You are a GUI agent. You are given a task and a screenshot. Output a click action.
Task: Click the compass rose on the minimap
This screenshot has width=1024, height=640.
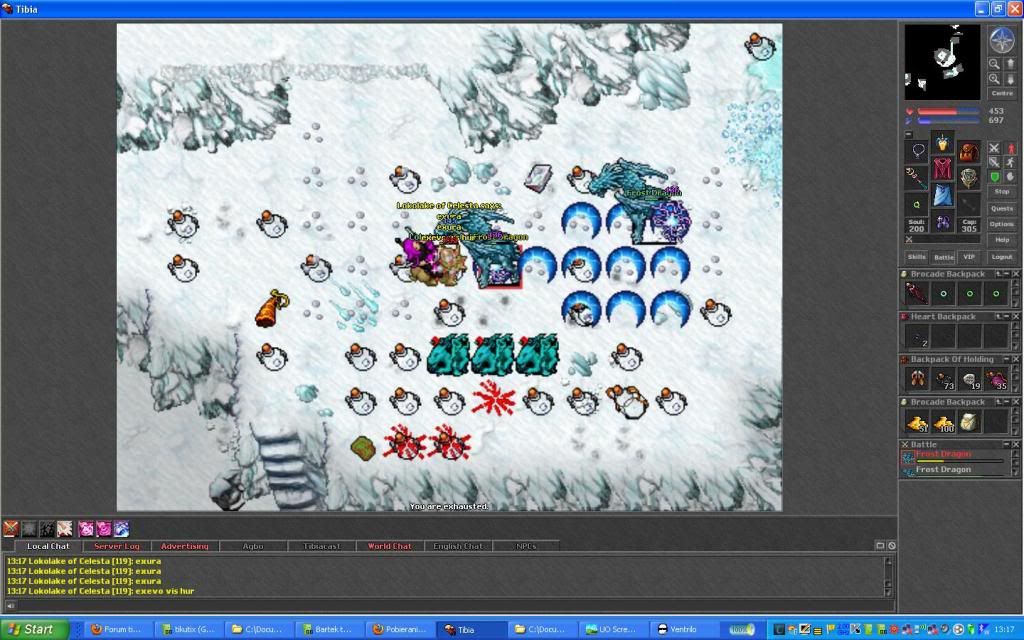pos(1002,40)
